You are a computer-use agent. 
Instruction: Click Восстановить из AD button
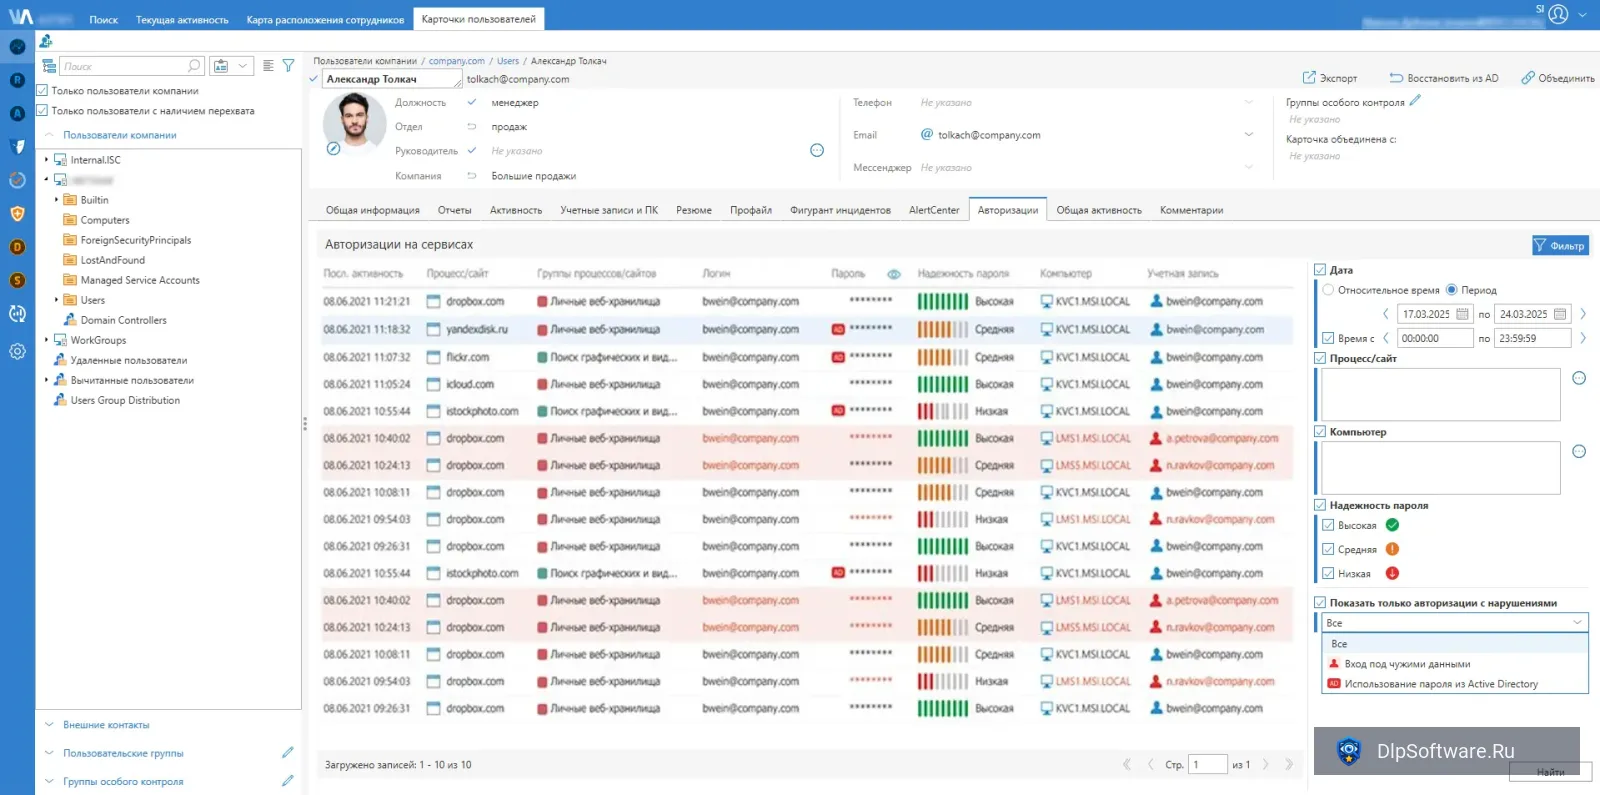point(1444,78)
